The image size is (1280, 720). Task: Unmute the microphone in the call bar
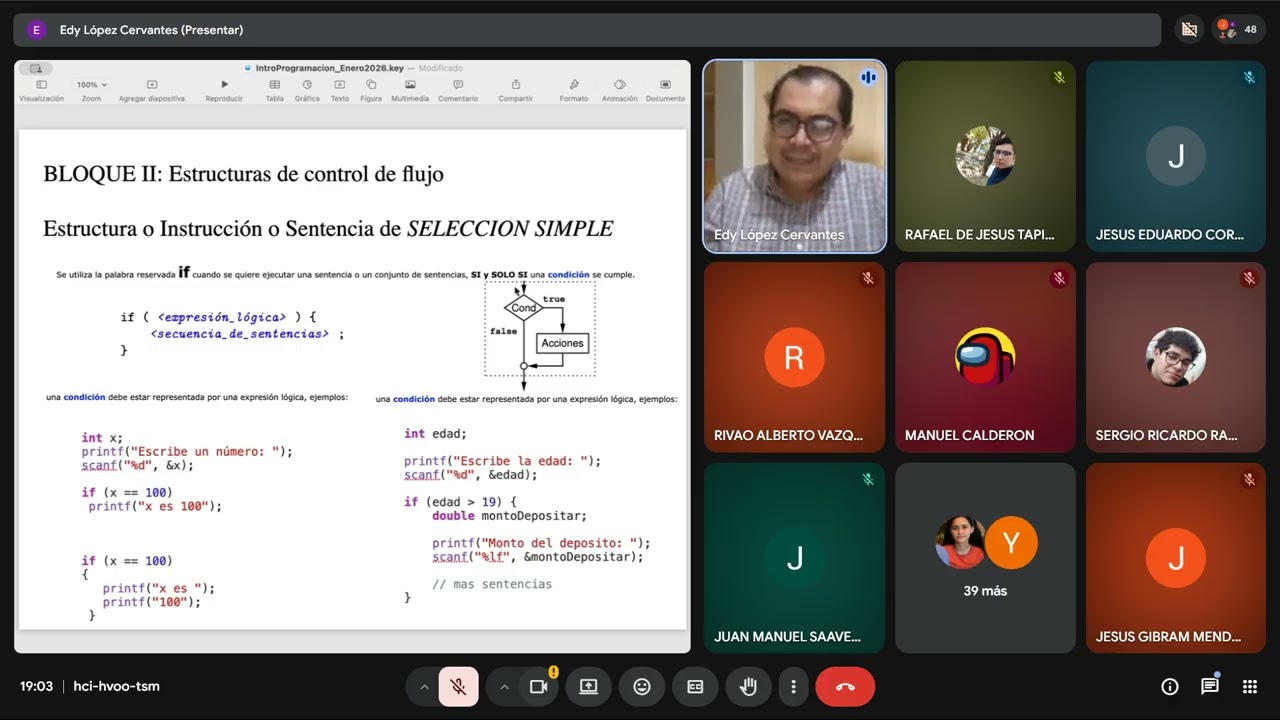point(458,687)
